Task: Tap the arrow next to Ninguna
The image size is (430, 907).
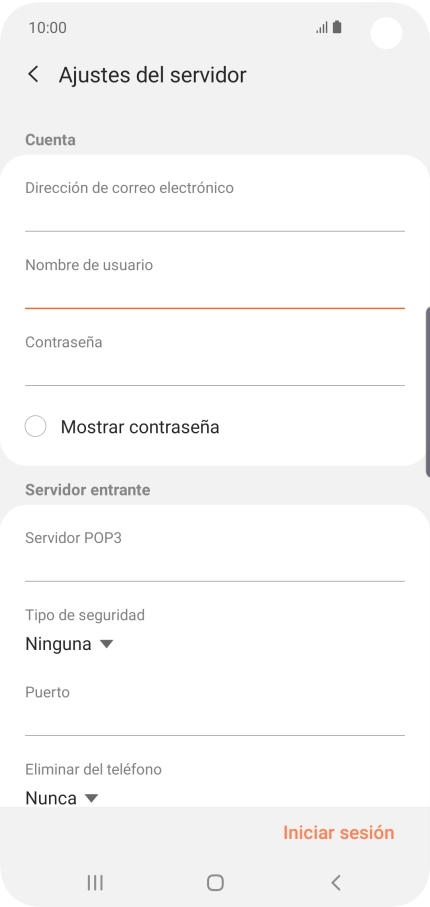Action: pyautogui.click(x=106, y=644)
